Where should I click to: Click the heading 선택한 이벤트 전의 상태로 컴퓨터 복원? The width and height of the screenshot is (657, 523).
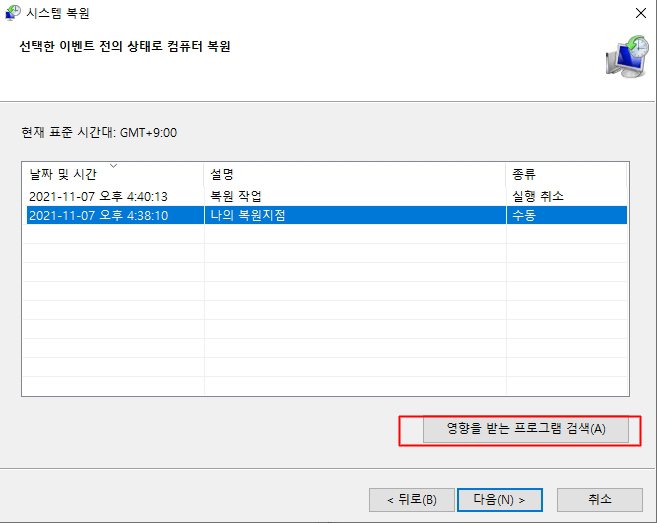click(125, 46)
